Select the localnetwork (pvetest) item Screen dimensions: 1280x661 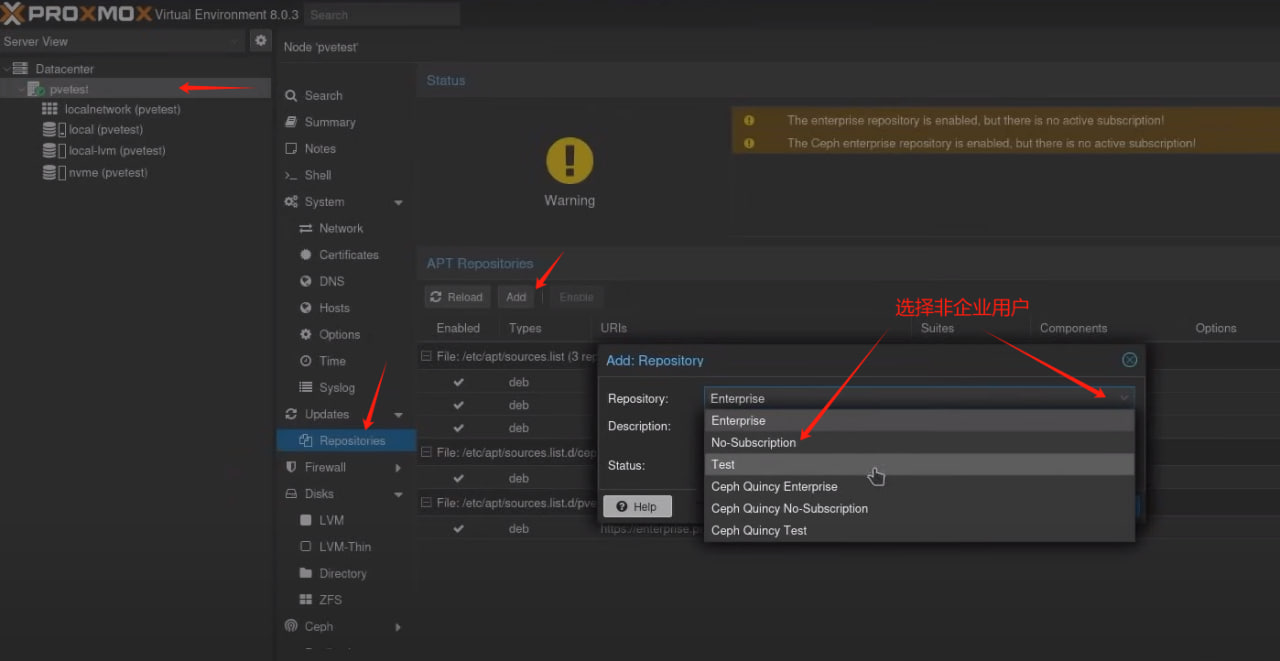(x=122, y=109)
